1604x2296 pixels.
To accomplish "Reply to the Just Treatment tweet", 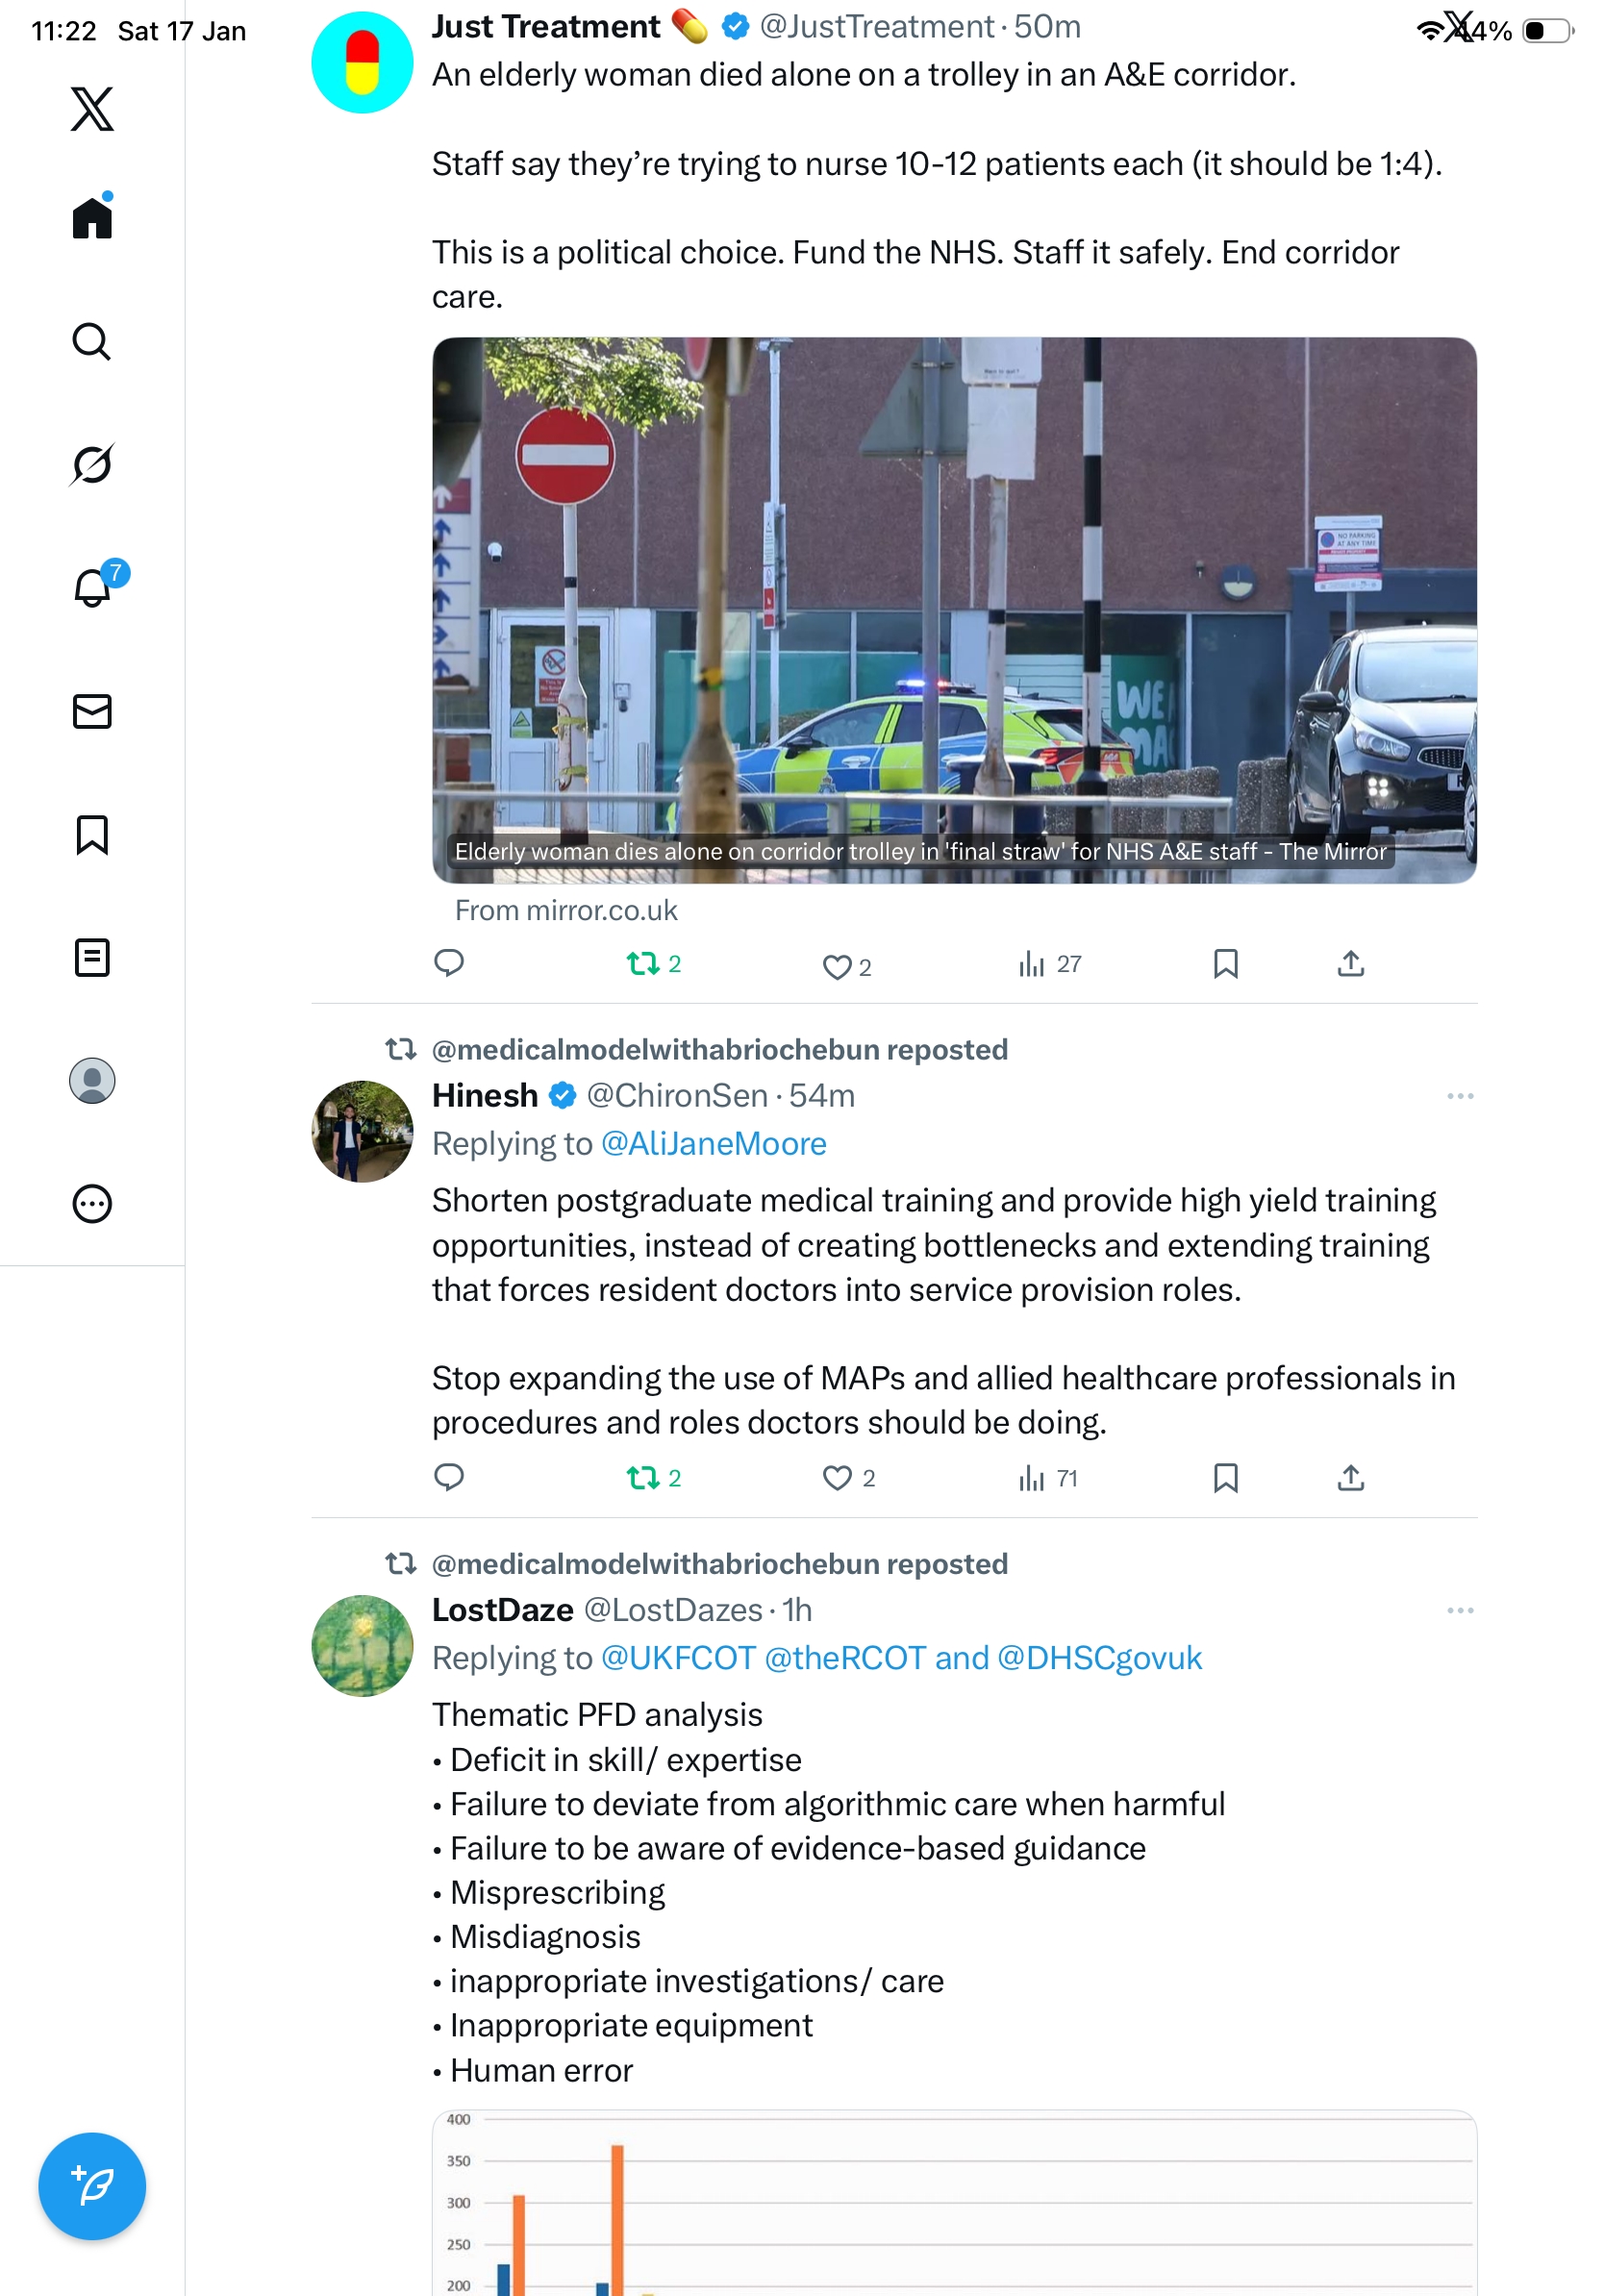I will point(449,963).
